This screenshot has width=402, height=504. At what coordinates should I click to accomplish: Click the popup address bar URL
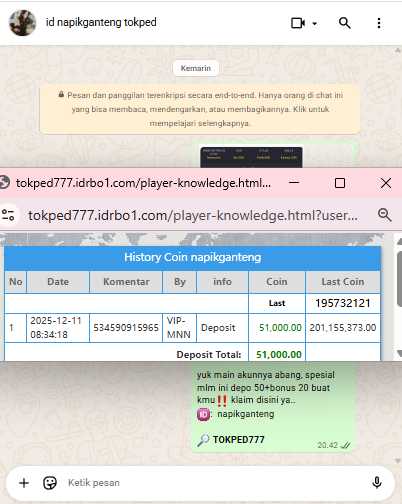[193, 215]
